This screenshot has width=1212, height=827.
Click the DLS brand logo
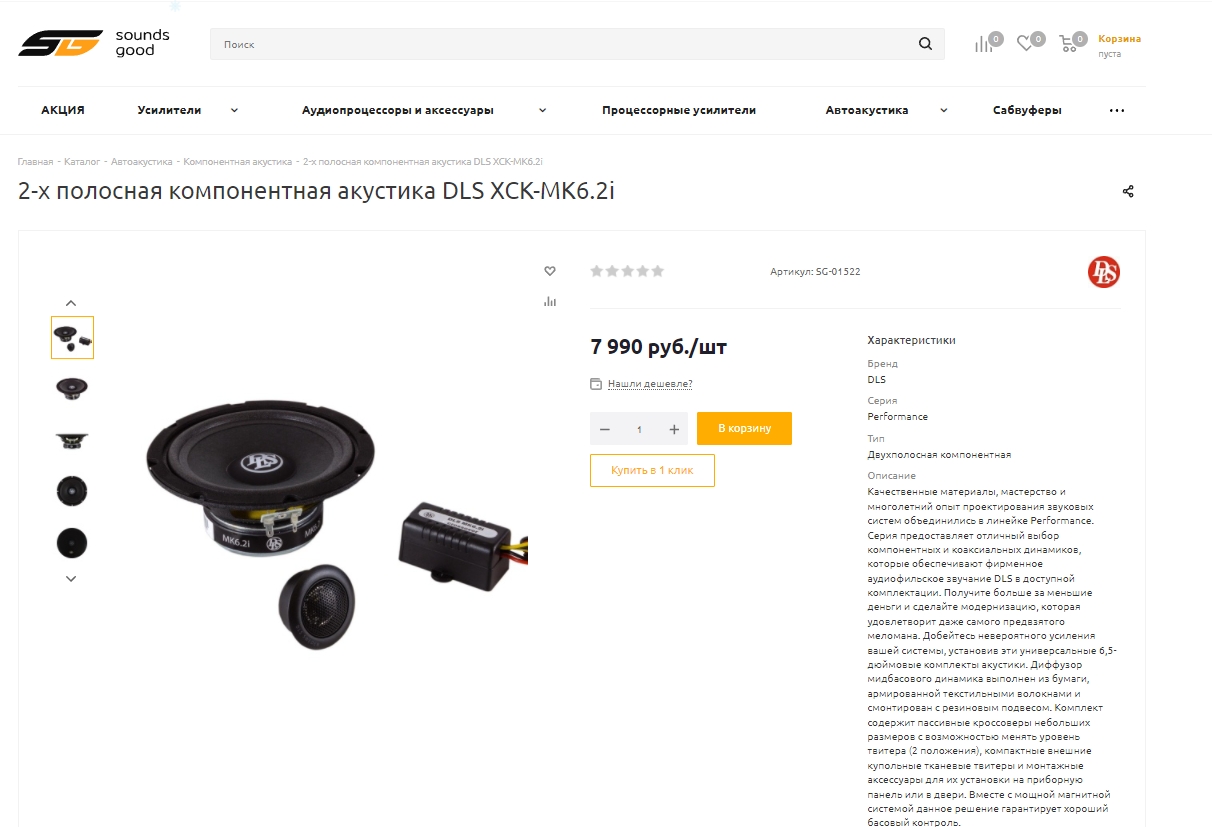point(1103,272)
